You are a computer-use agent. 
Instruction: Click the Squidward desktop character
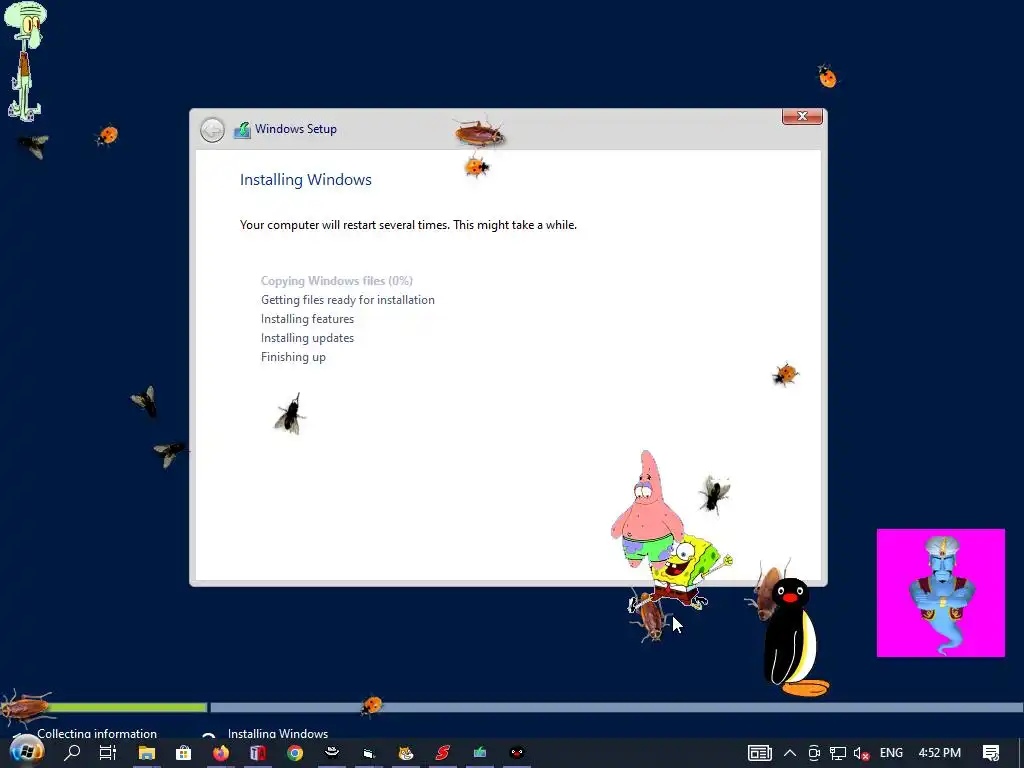pyautogui.click(x=25, y=61)
